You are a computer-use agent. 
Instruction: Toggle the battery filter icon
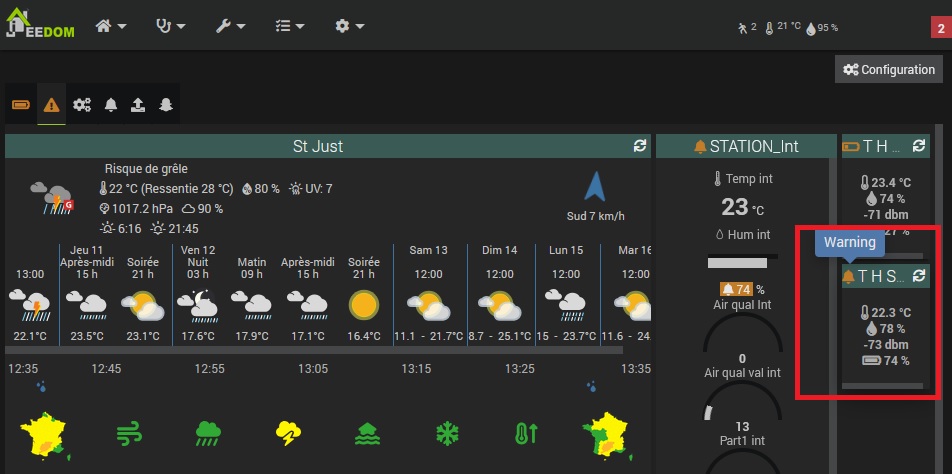pyautogui.click(x=21, y=104)
